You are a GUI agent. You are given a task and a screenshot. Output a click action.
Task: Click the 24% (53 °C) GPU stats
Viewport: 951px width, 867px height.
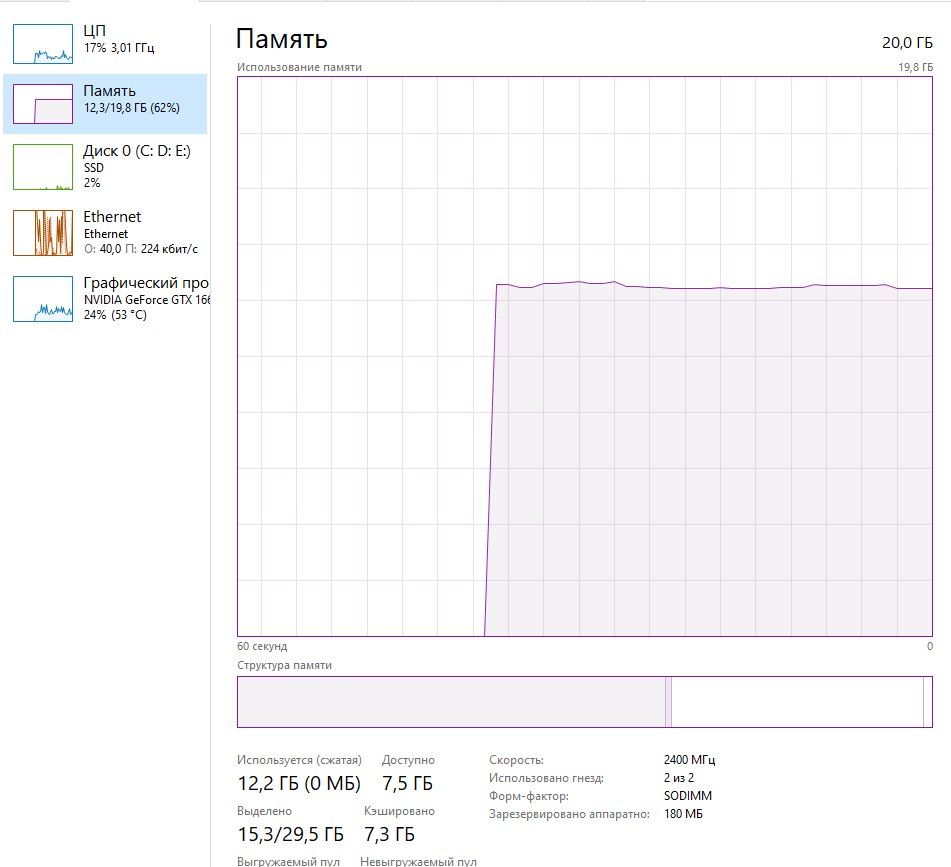115,315
